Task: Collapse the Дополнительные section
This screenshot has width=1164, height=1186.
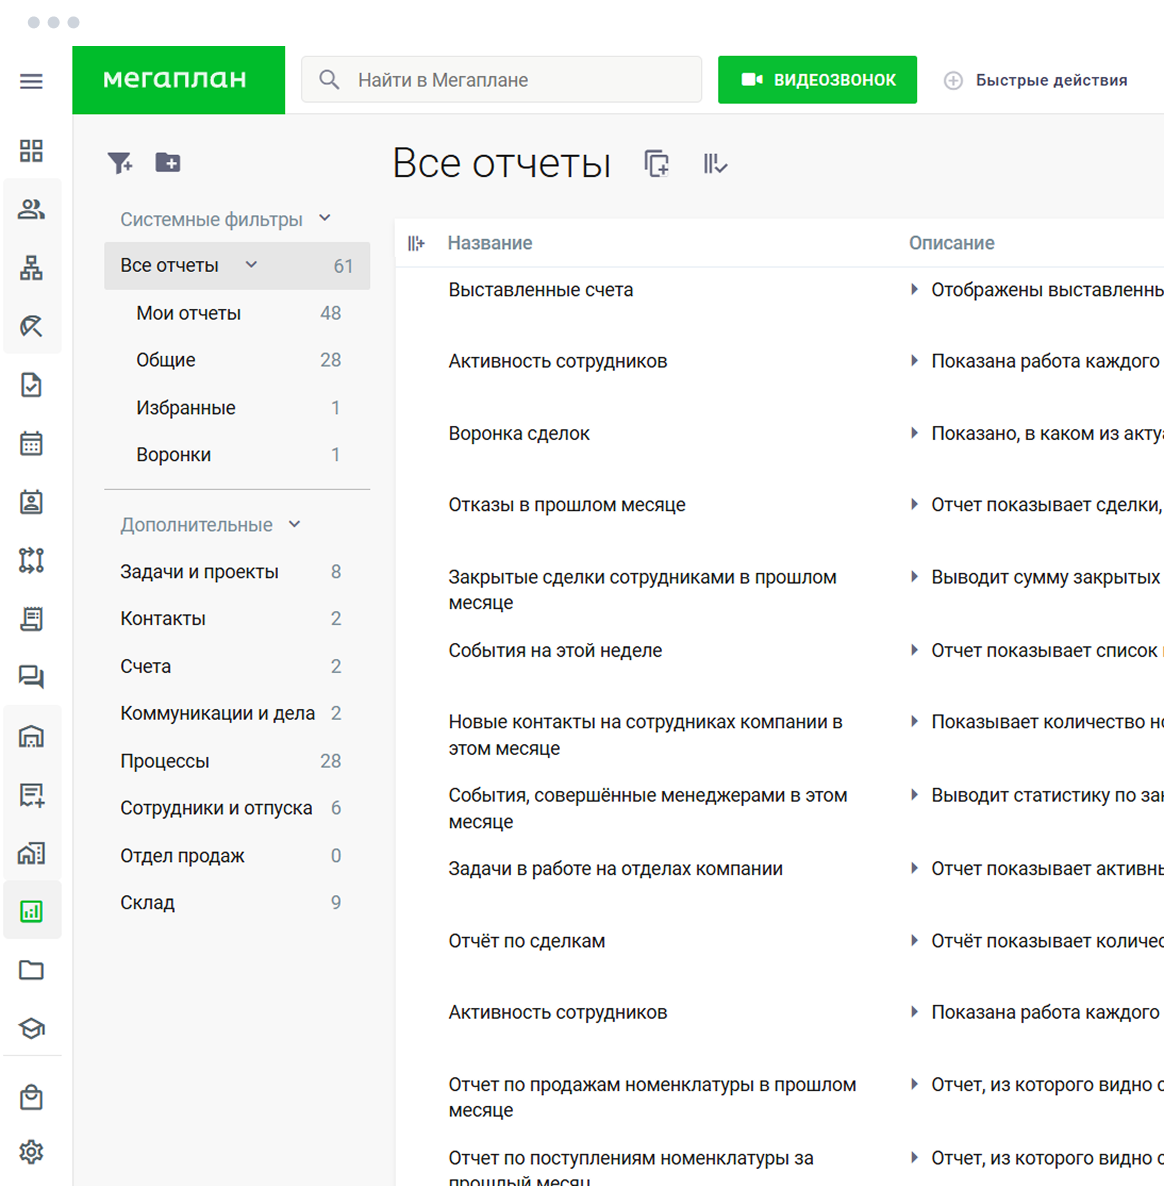Action: 294,523
